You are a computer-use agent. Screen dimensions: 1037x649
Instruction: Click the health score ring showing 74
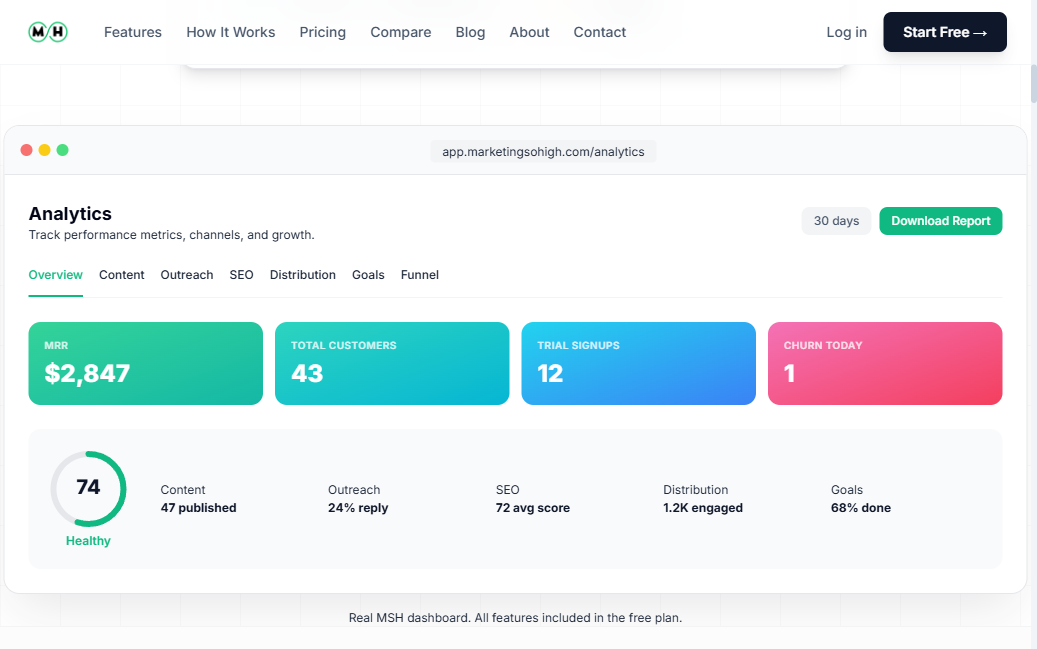88,488
